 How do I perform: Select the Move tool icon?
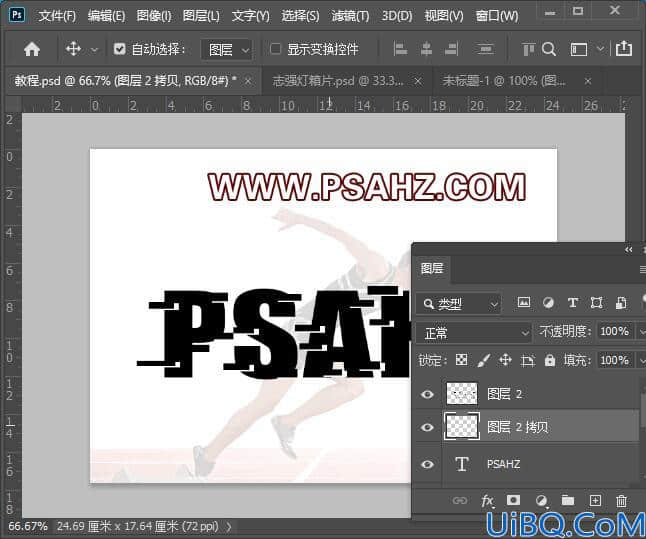point(73,49)
